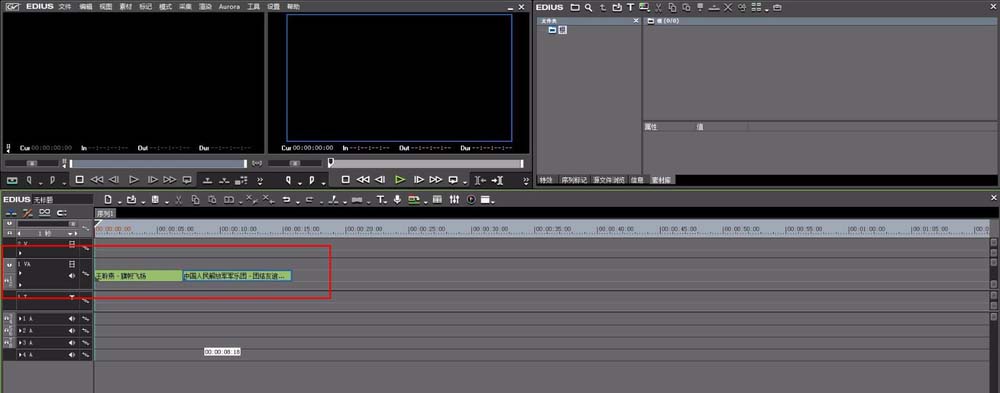Create new sequence from timeline toolbar
Screen dimensions: 1000x393
click(x=108, y=200)
